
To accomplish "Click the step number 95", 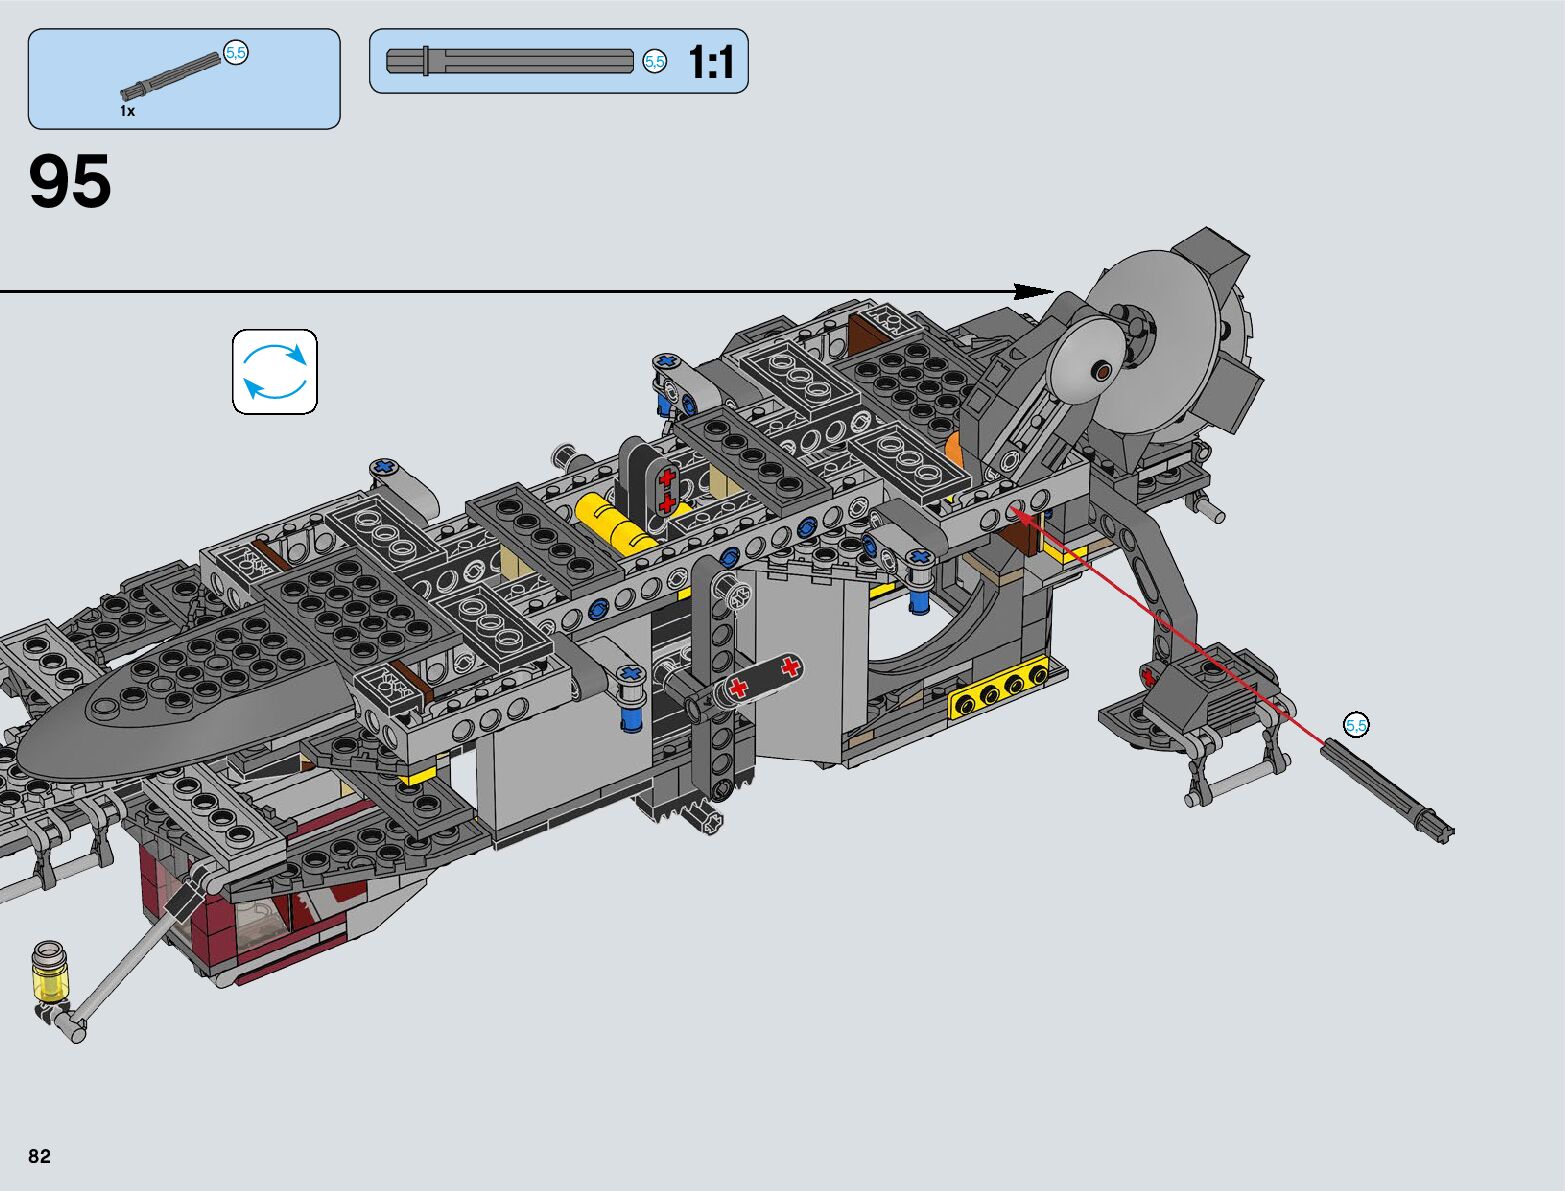I will 70,182.
